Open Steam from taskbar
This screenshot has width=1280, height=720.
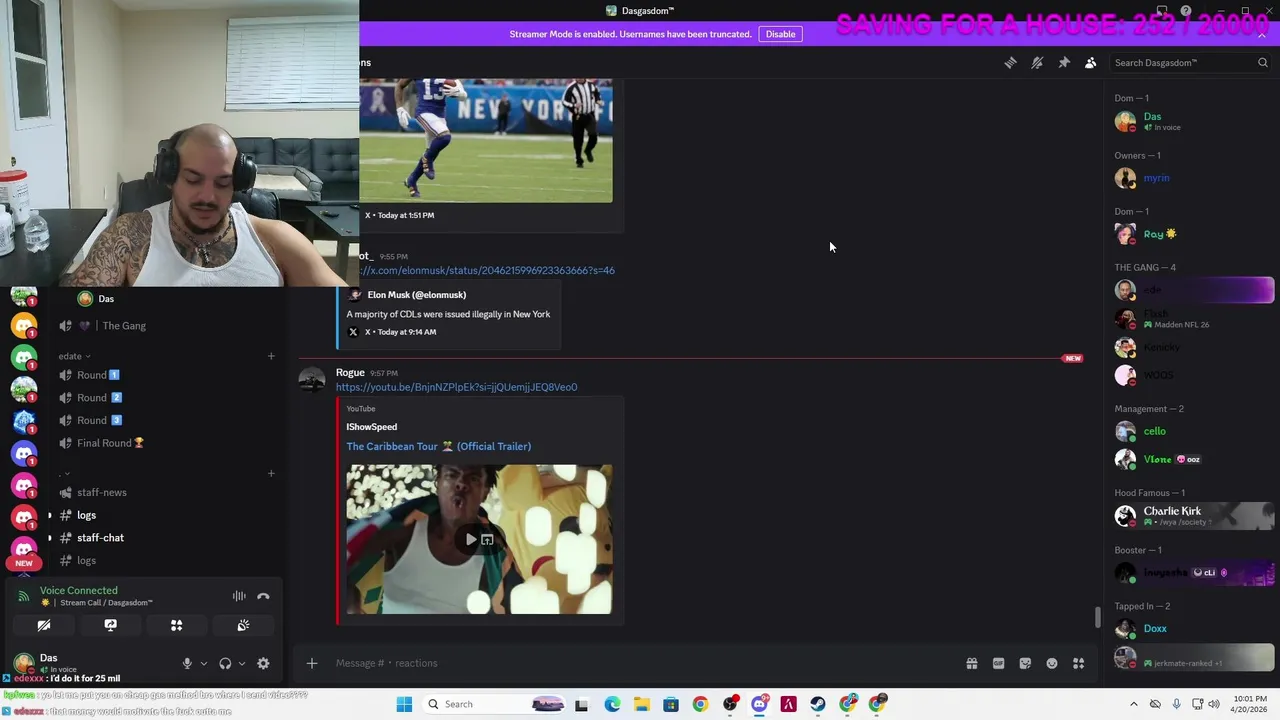click(x=818, y=704)
